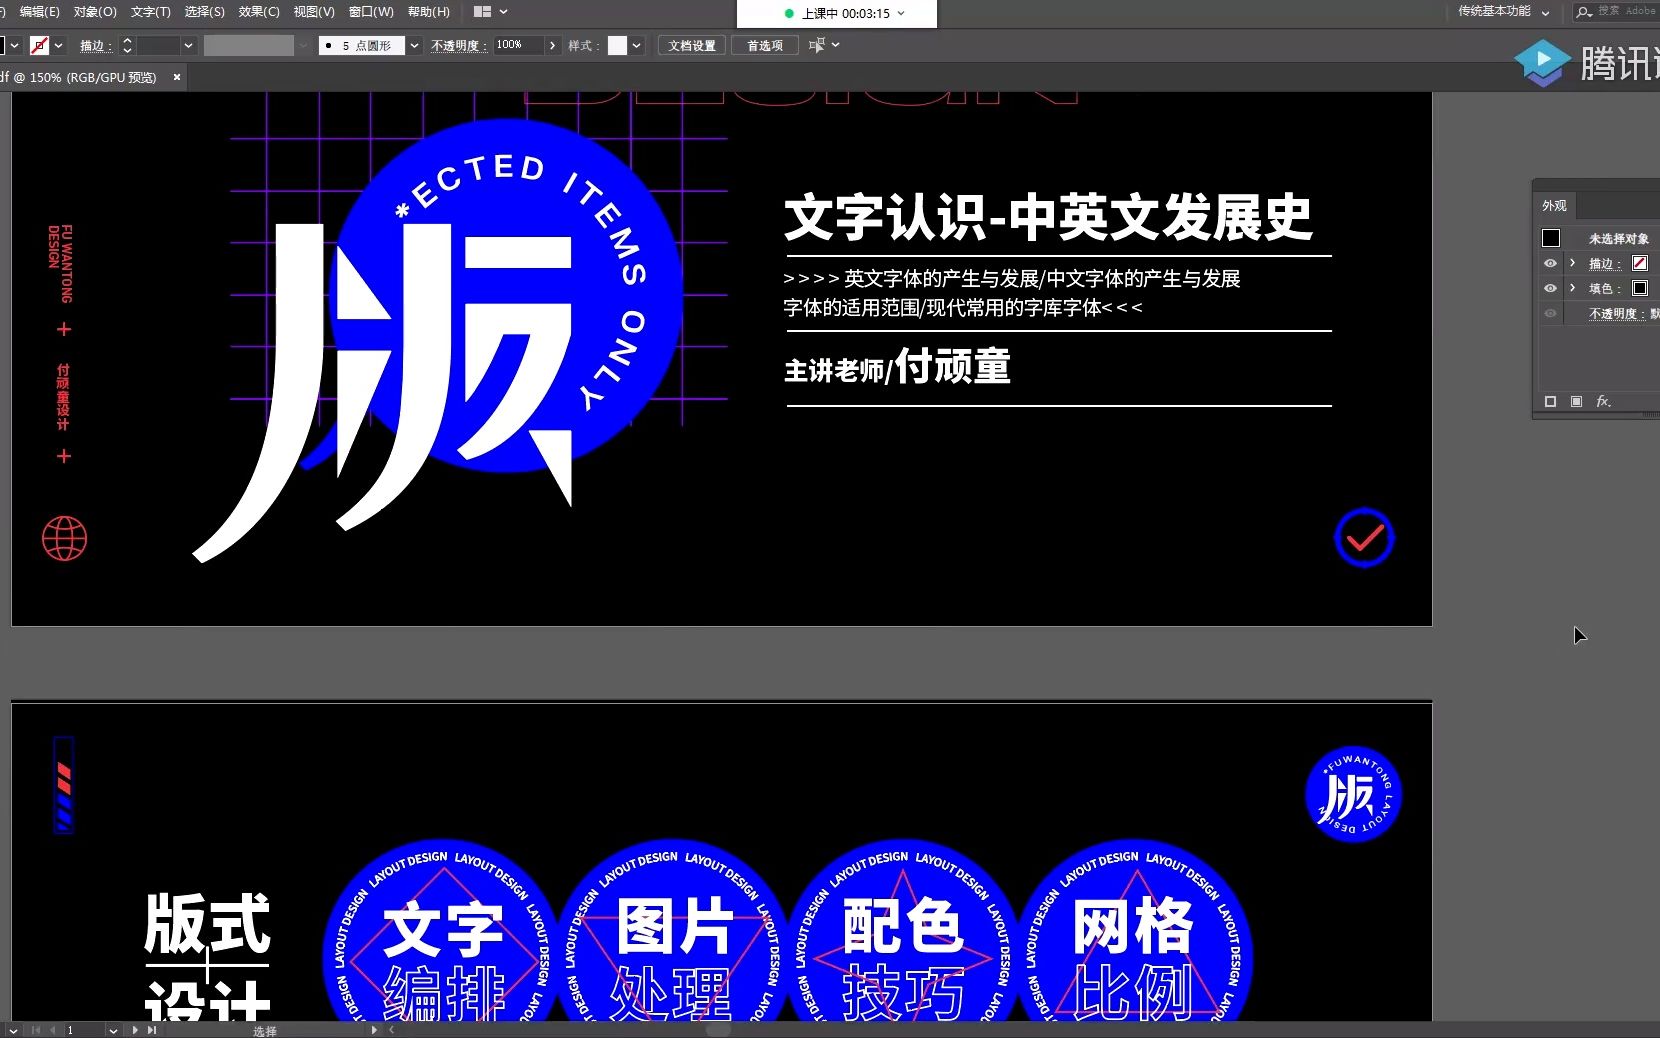
Task: Open the 传统基本功能 workspace switcher
Action: point(1503,12)
